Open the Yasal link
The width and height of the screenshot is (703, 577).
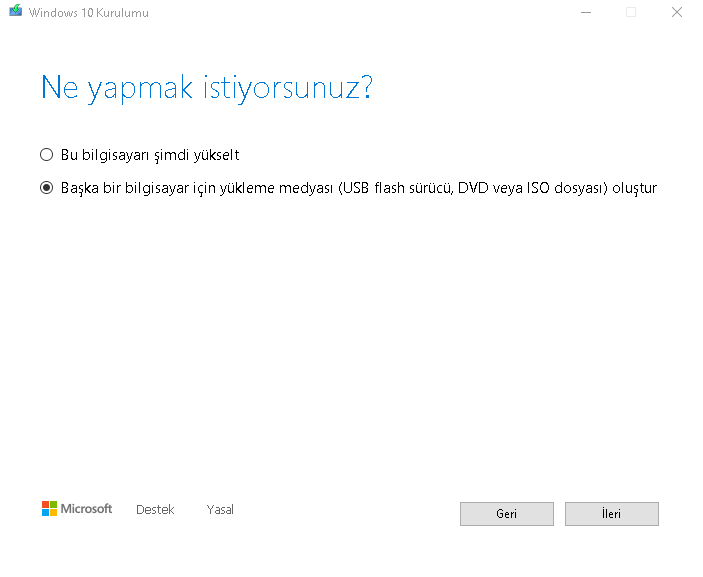(220, 510)
